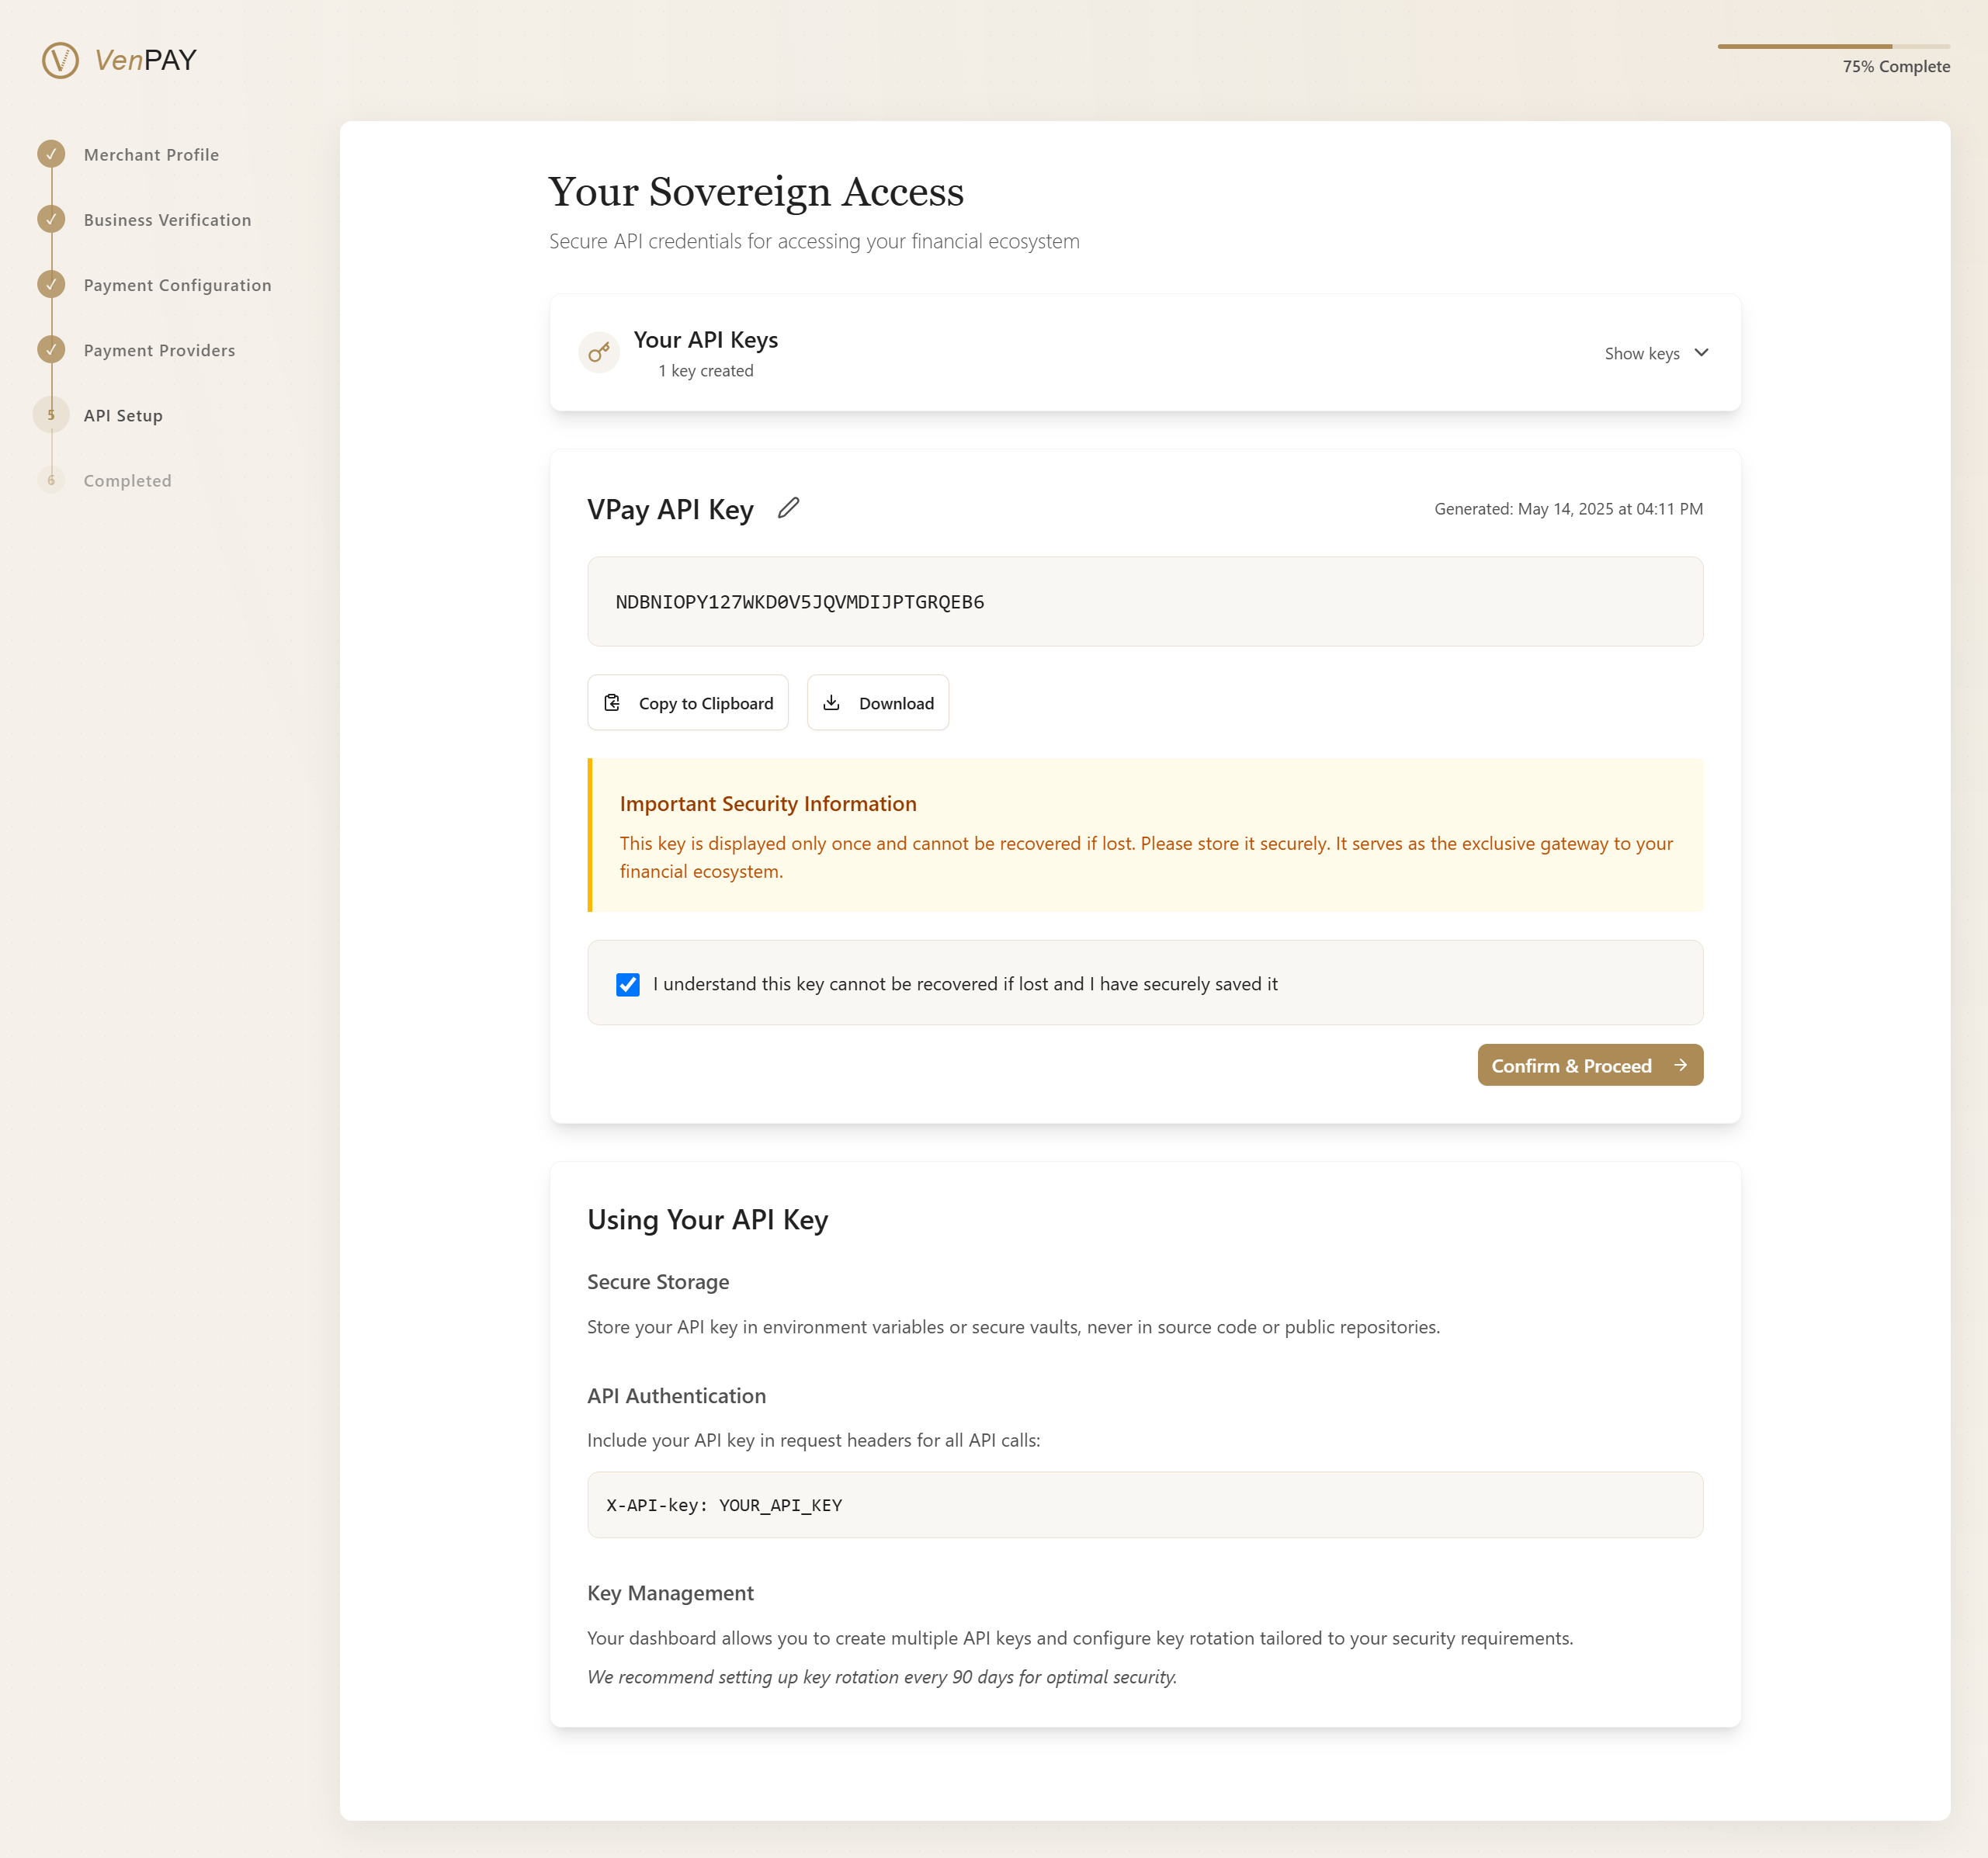Screen dimensions: 1988x1858
Task: Click the key rotation every 90 days note
Action: point(882,1677)
